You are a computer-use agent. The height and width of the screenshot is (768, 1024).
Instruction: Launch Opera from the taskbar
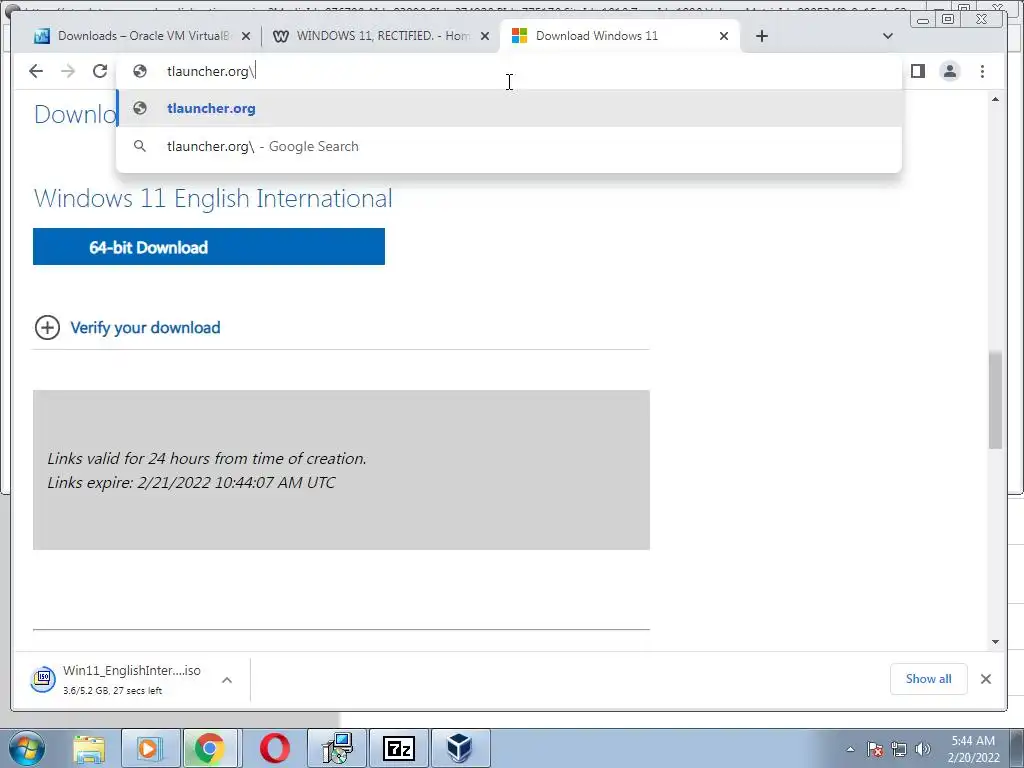coord(274,748)
